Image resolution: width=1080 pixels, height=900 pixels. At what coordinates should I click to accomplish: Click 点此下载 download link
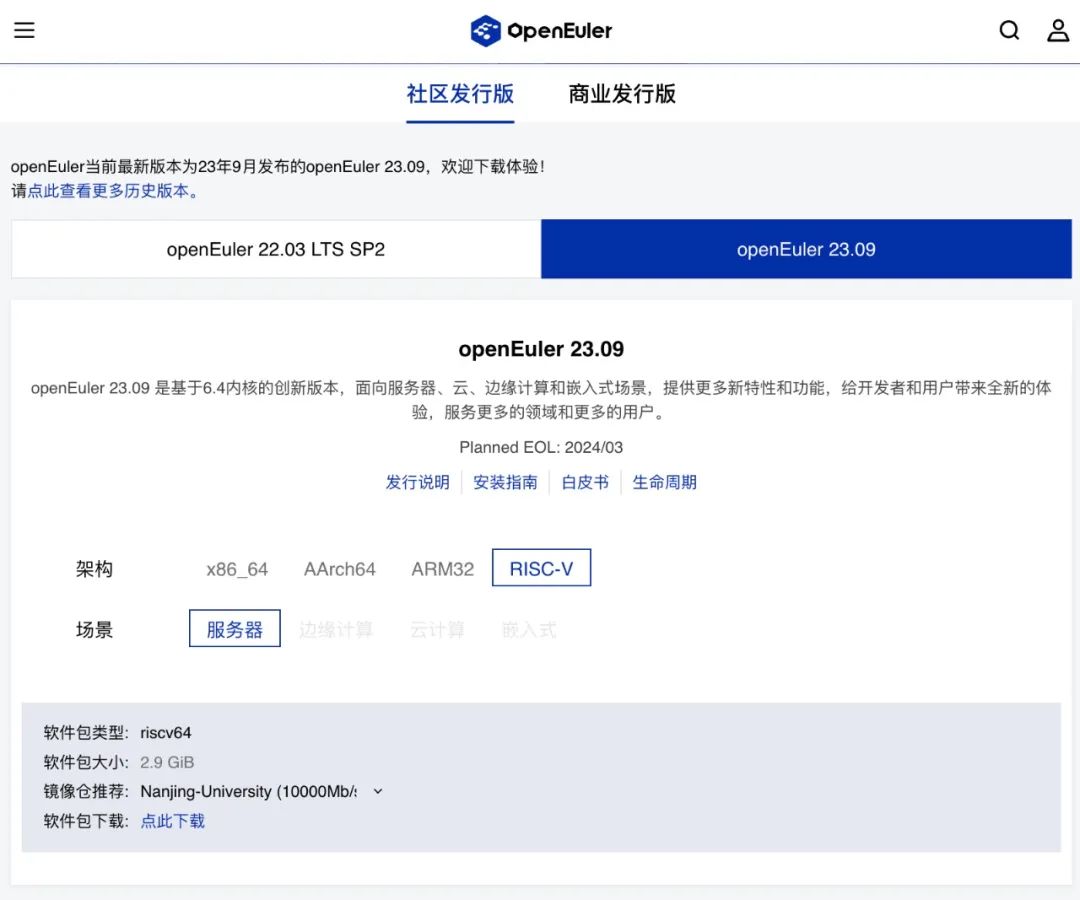(172, 821)
